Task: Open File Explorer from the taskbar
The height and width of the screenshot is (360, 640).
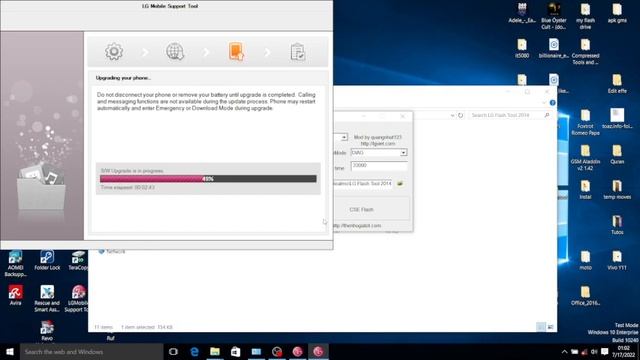Action: coord(215,351)
